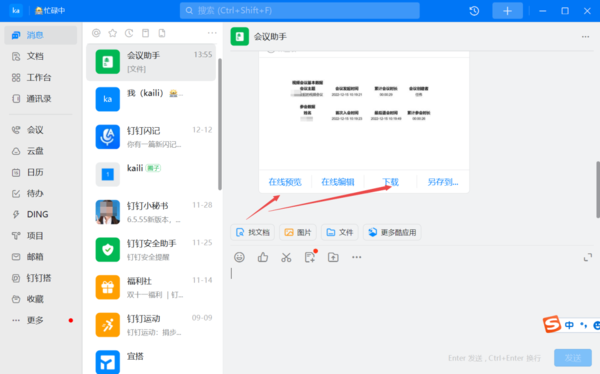Click 在线编辑 to edit file online

(x=338, y=182)
